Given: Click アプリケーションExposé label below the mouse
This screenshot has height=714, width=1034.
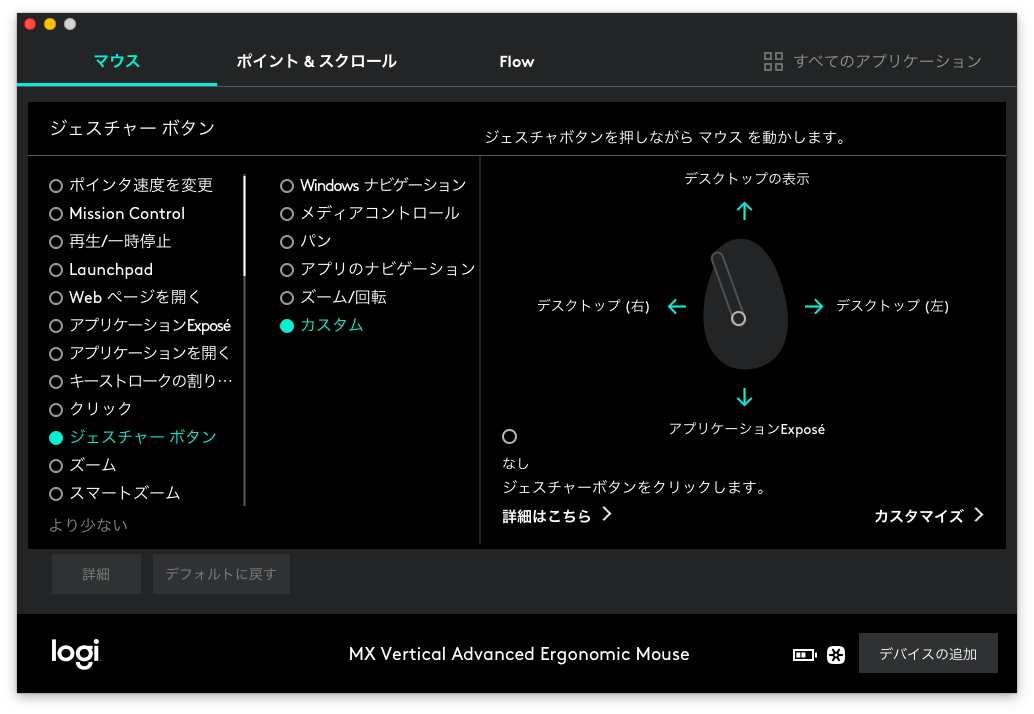Looking at the screenshot, I should (x=746, y=429).
